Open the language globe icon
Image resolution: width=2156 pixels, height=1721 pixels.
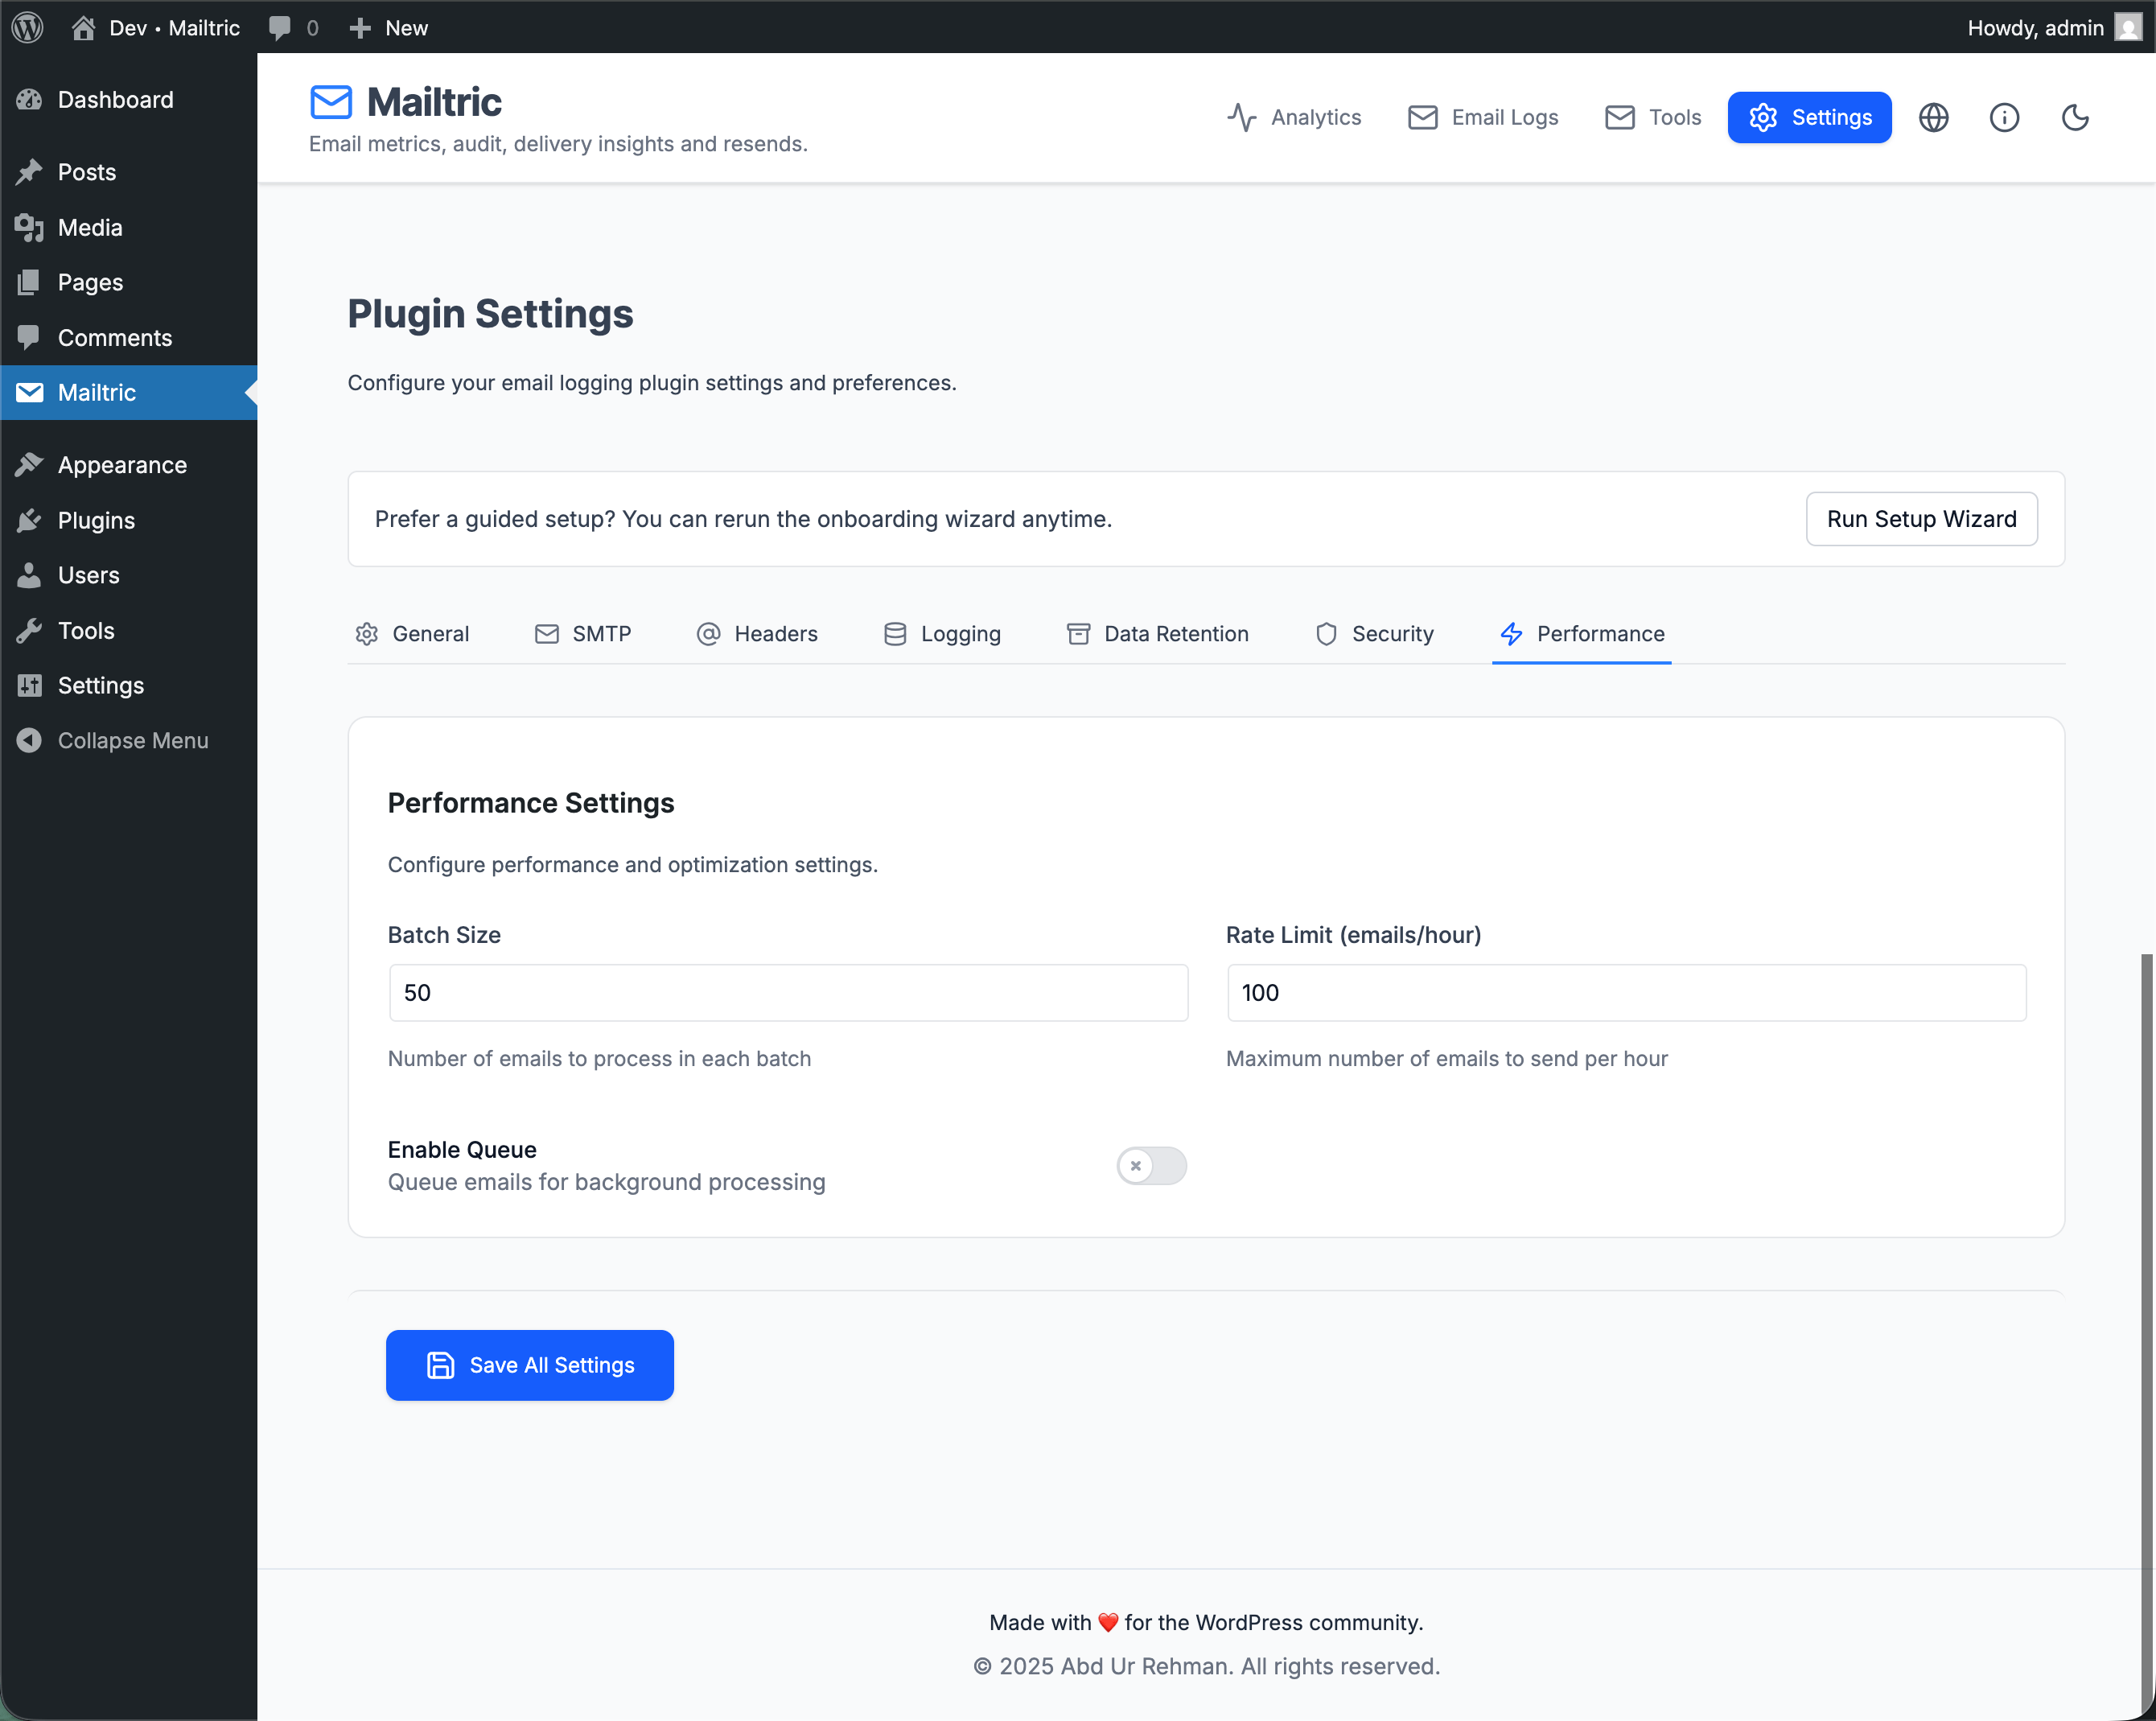tap(1934, 117)
